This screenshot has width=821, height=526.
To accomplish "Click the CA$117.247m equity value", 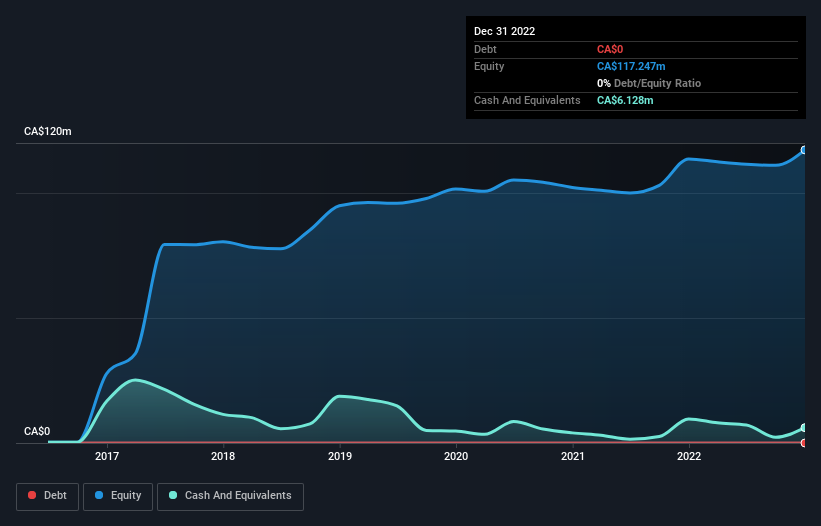I will (x=631, y=66).
